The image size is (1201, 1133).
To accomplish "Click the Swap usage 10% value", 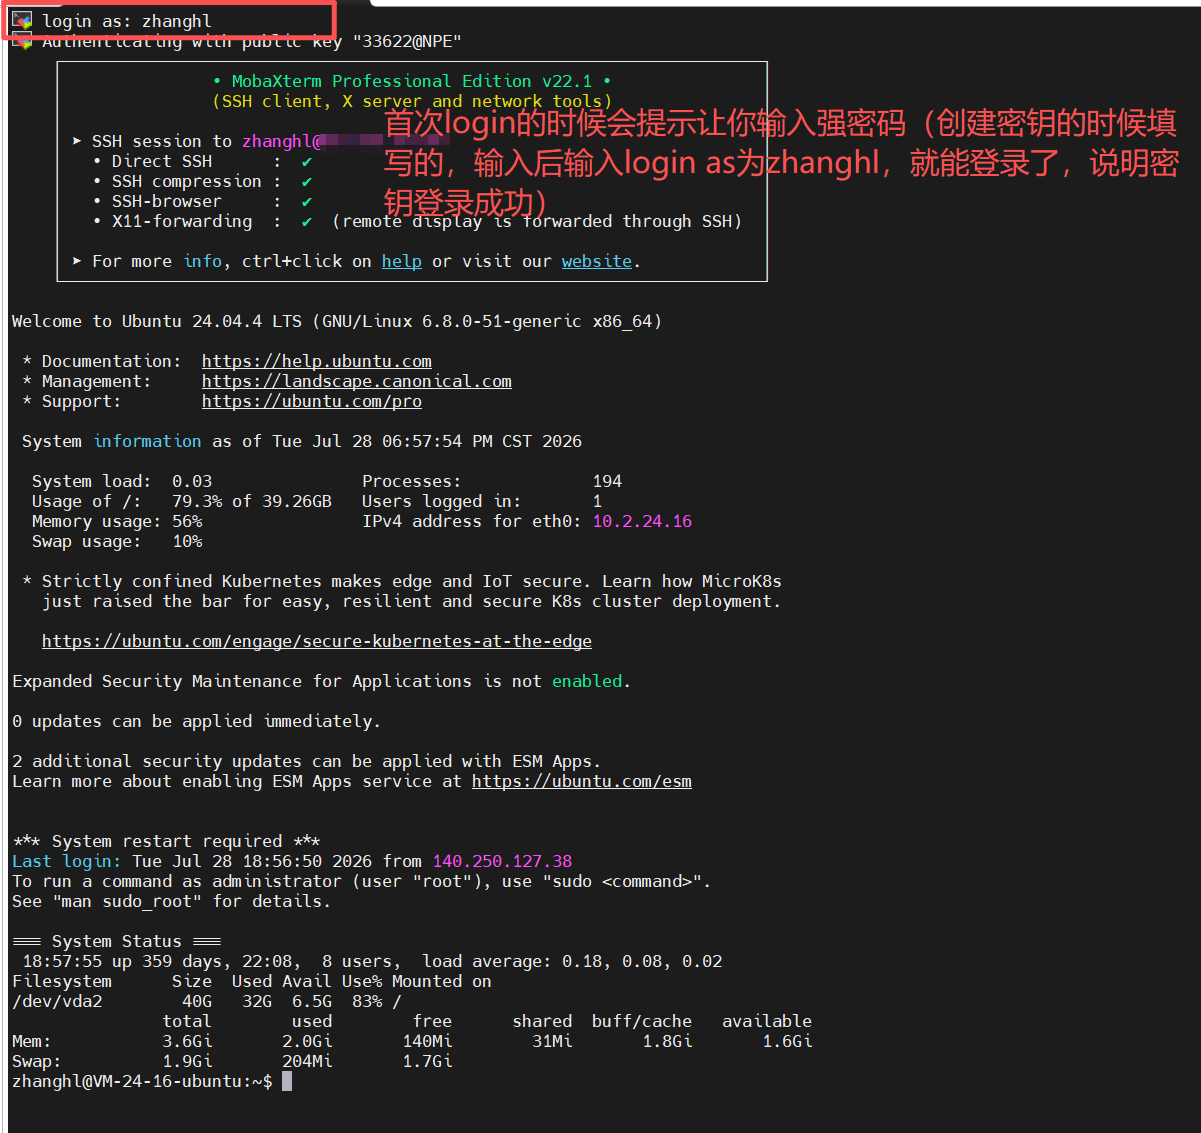I will click(187, 541).
